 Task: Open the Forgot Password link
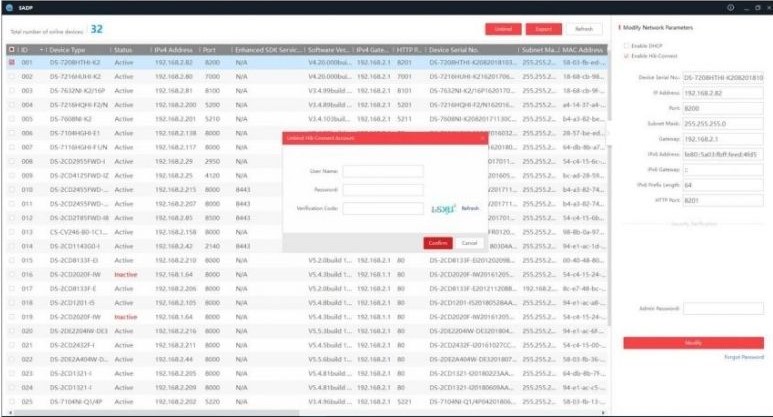coord(744,357)
